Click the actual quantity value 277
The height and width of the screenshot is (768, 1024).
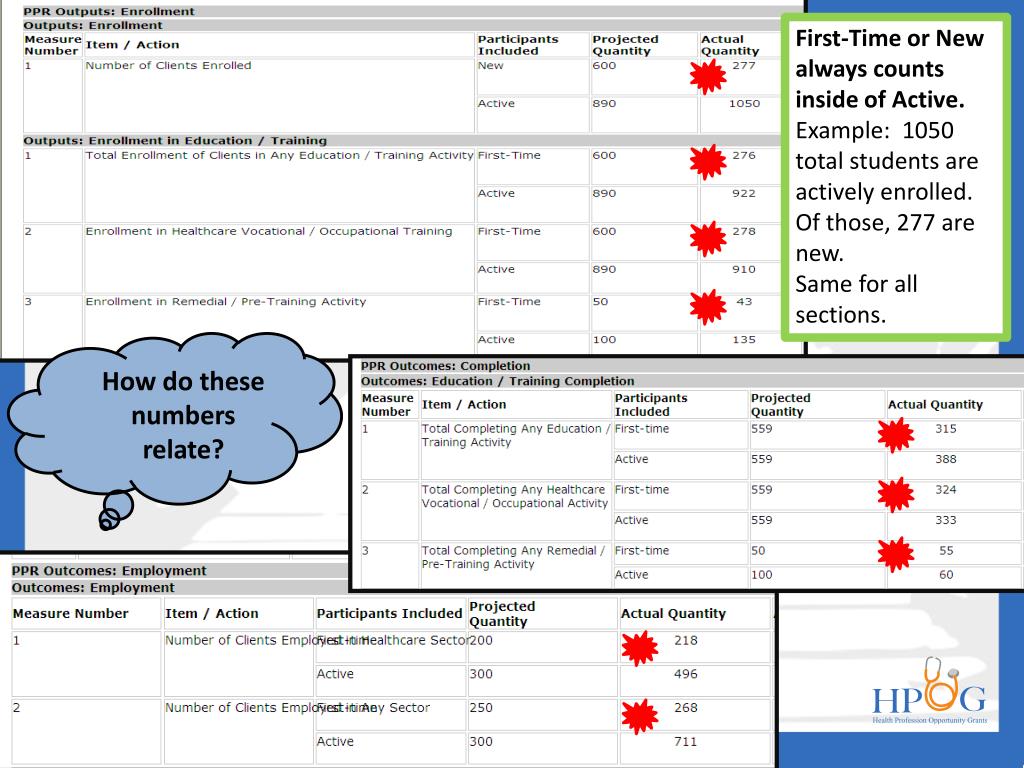pos(744,65)
